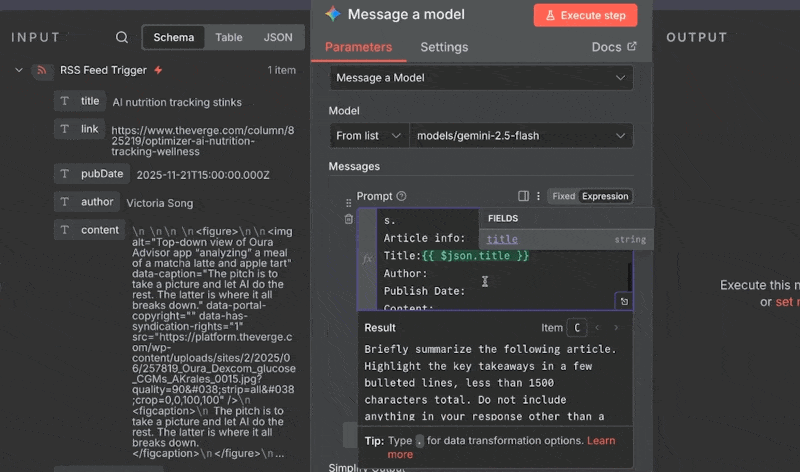
Task: Click the theverge.com link value
Action: [x=203, y=141]
